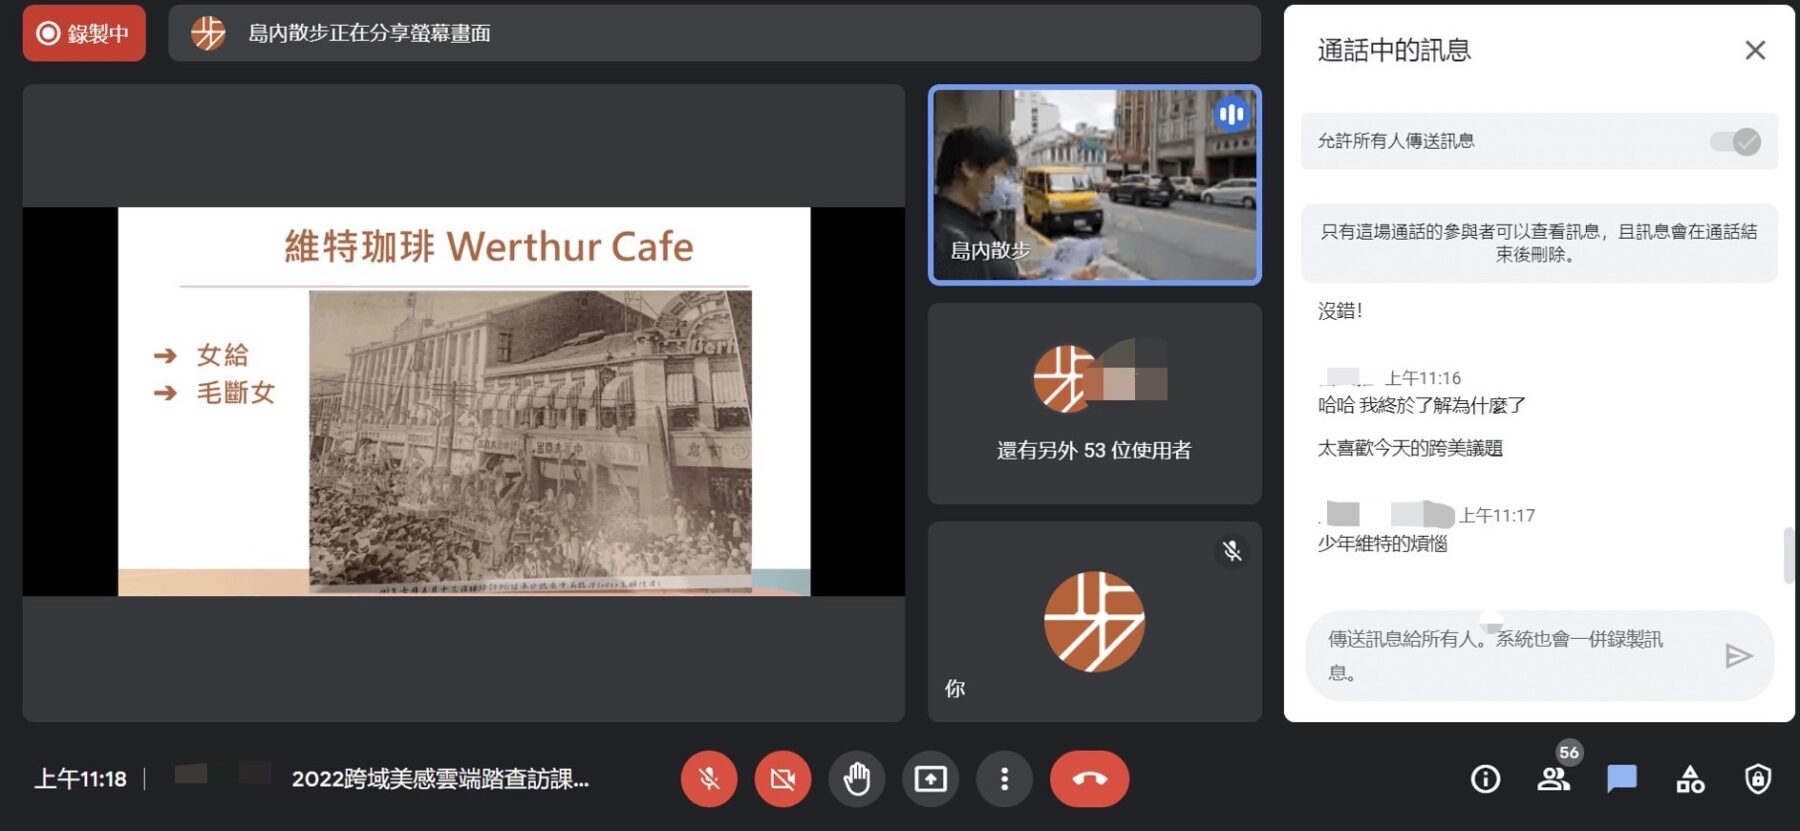Open the more options menu

[1004, 779]
